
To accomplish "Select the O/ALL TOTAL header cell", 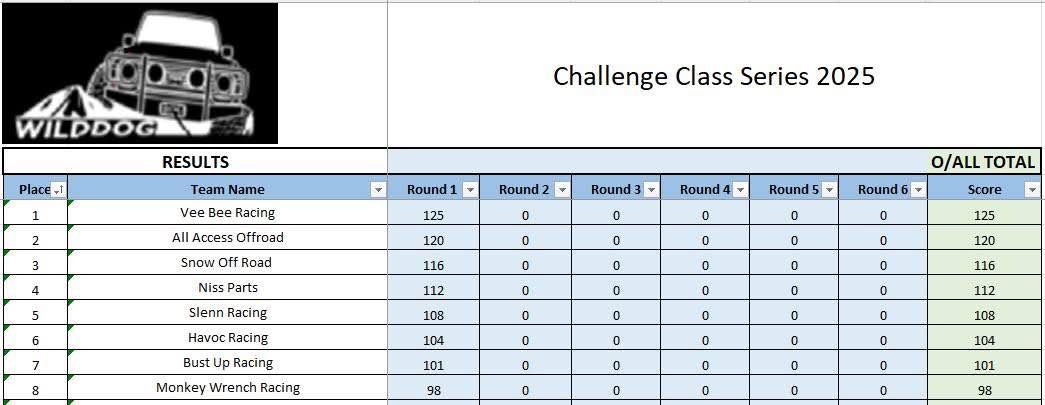I will pos(714,162).
